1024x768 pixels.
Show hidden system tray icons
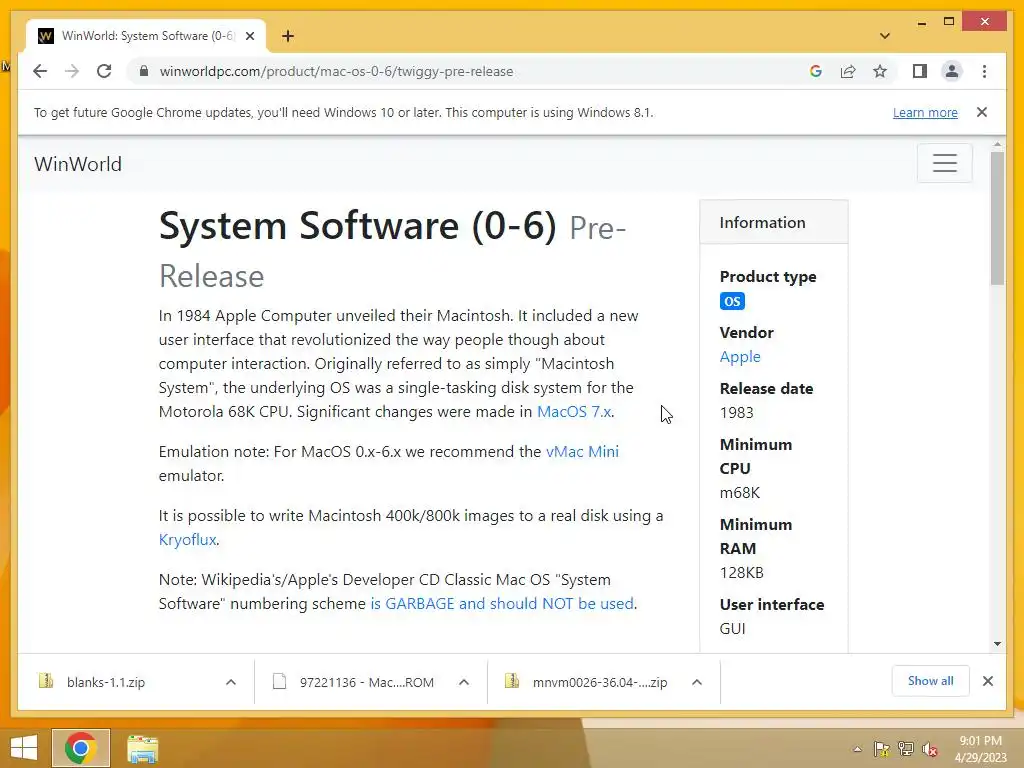(x=857, y=749)
